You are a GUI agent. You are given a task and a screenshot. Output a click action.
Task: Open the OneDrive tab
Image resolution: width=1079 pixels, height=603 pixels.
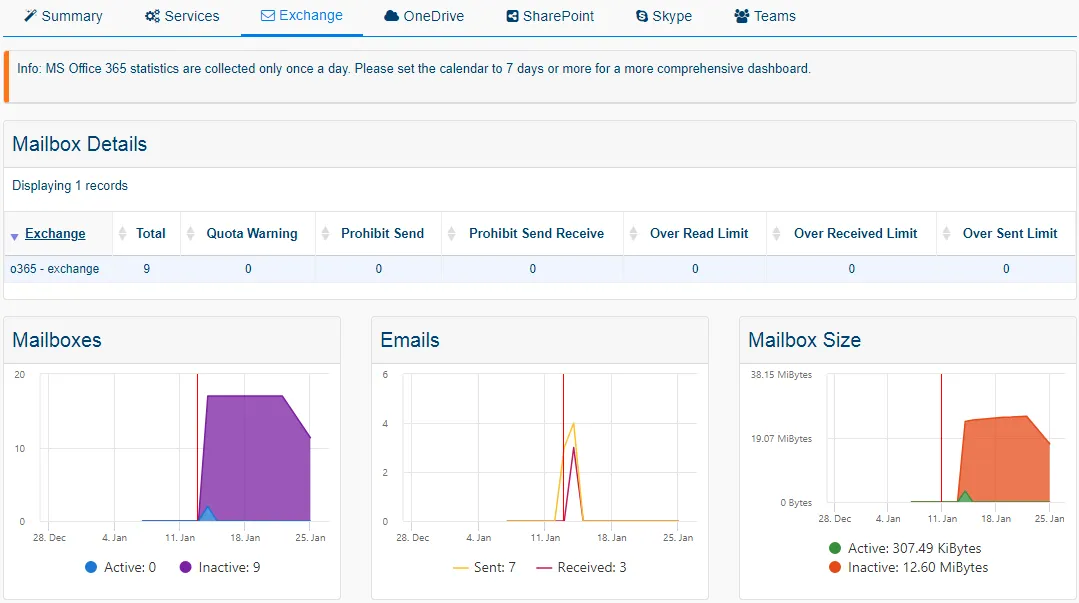424,16
